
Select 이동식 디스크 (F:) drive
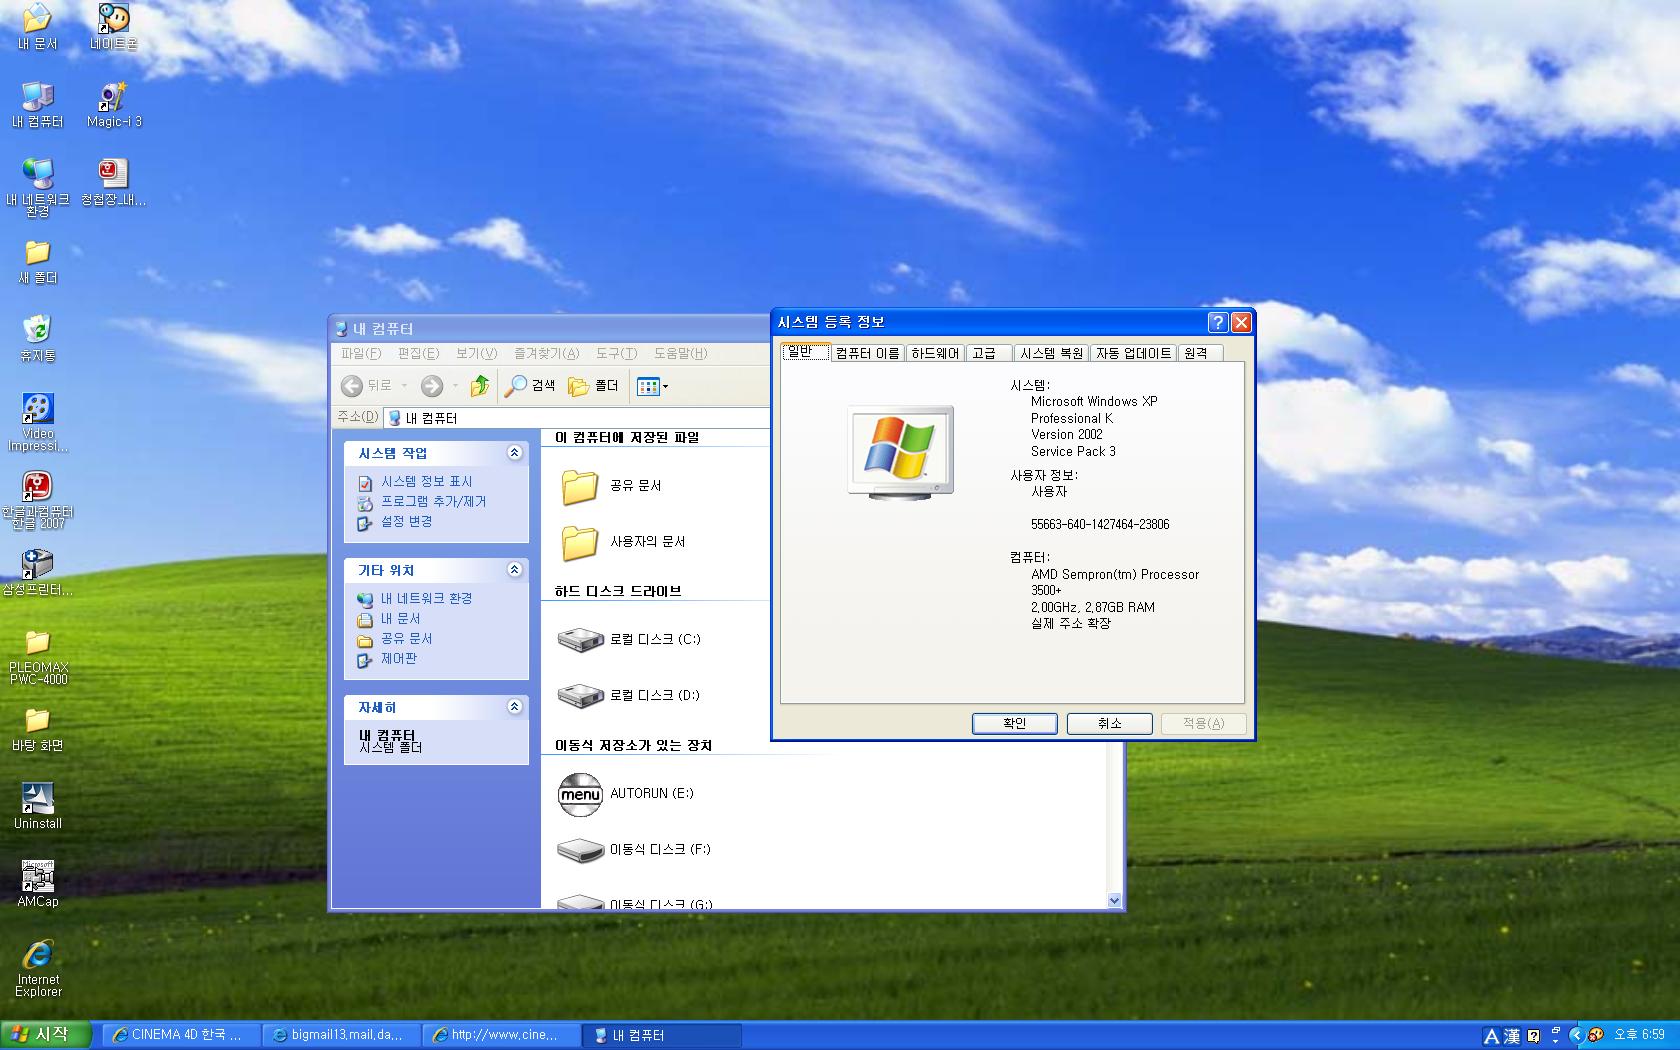[634, 850]
